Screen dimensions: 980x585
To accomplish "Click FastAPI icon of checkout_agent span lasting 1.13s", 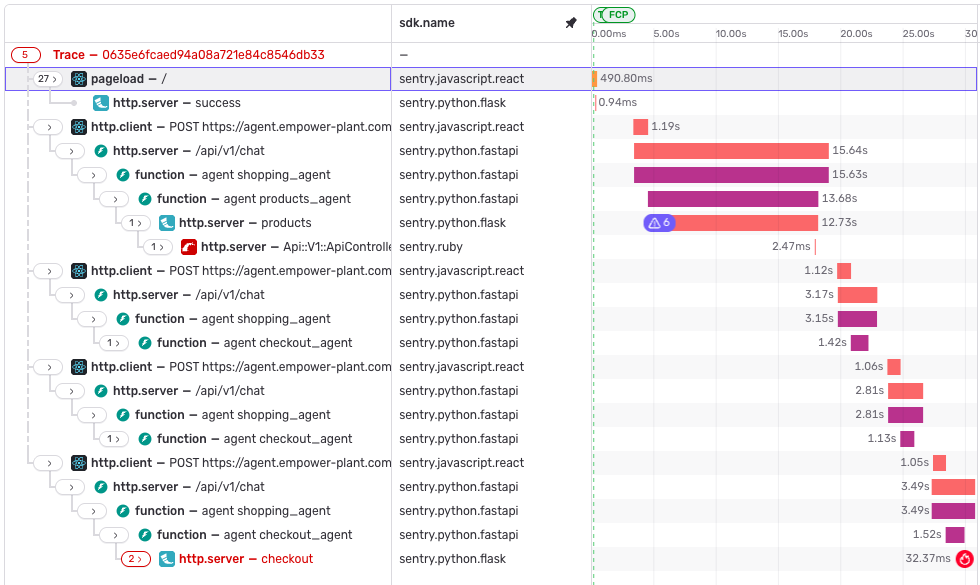I will coord(145,439).
